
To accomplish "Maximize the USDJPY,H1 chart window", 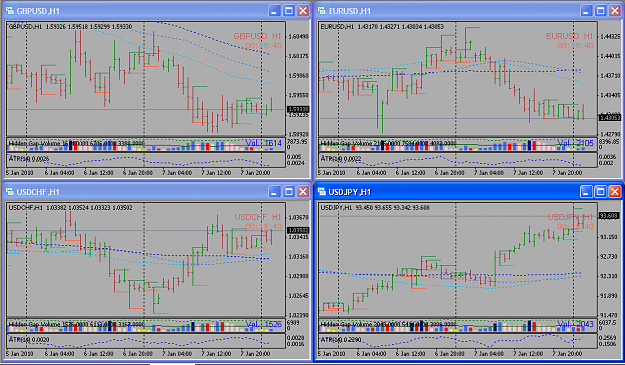I will (600, 192).
